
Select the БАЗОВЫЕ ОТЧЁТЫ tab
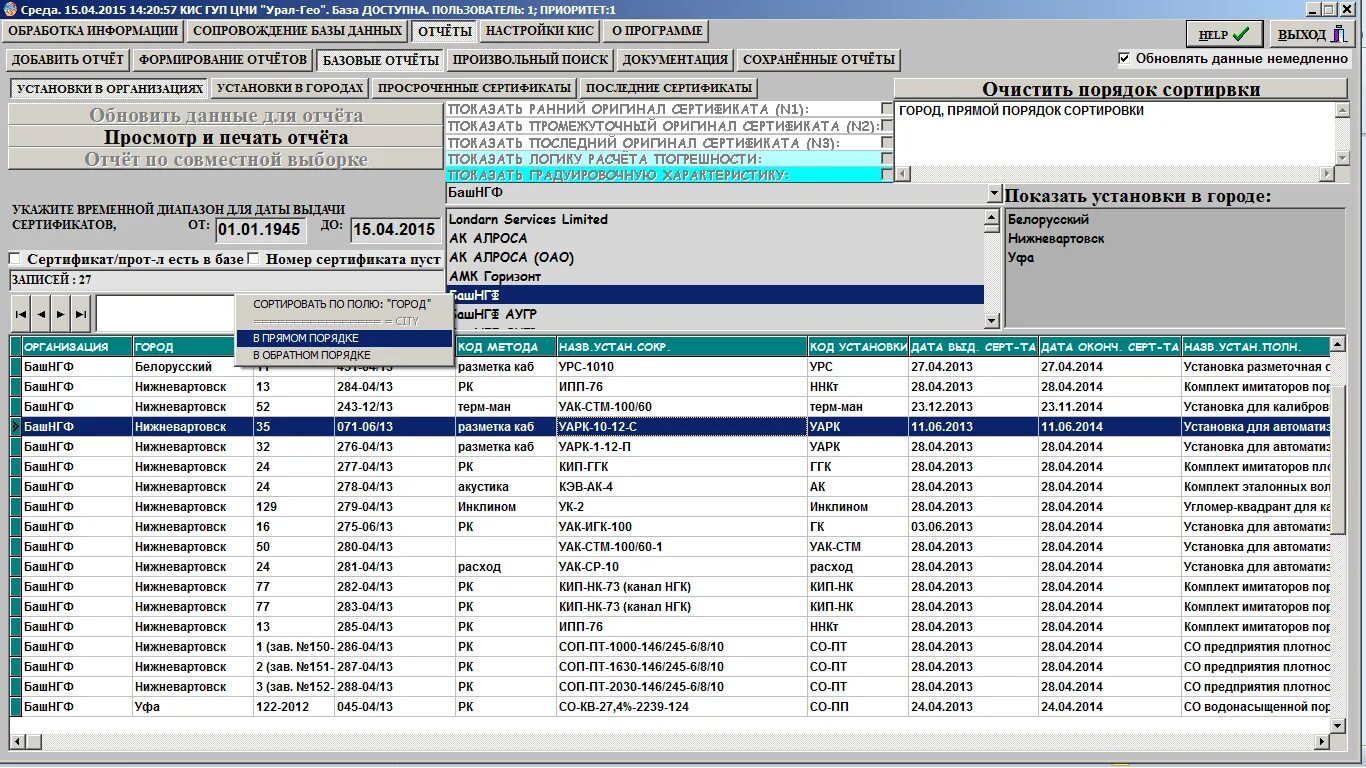[380, 60]
